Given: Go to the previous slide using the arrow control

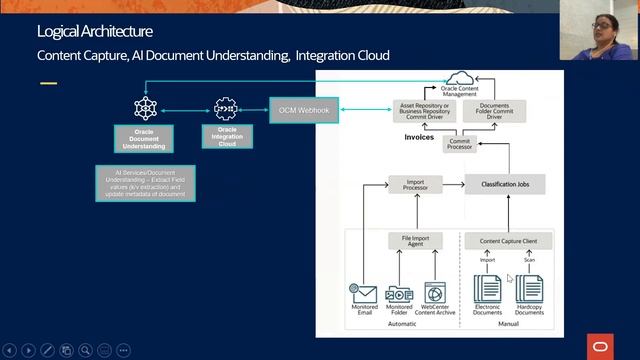Looking at the screenshot, I should pyautogui.click(x=9, y=350).
